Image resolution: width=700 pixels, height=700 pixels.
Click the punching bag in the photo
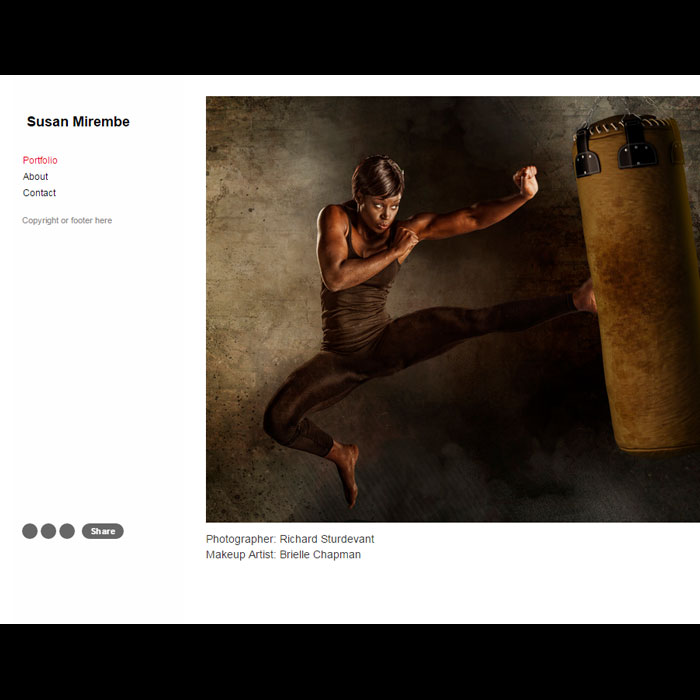coord(638,283)
